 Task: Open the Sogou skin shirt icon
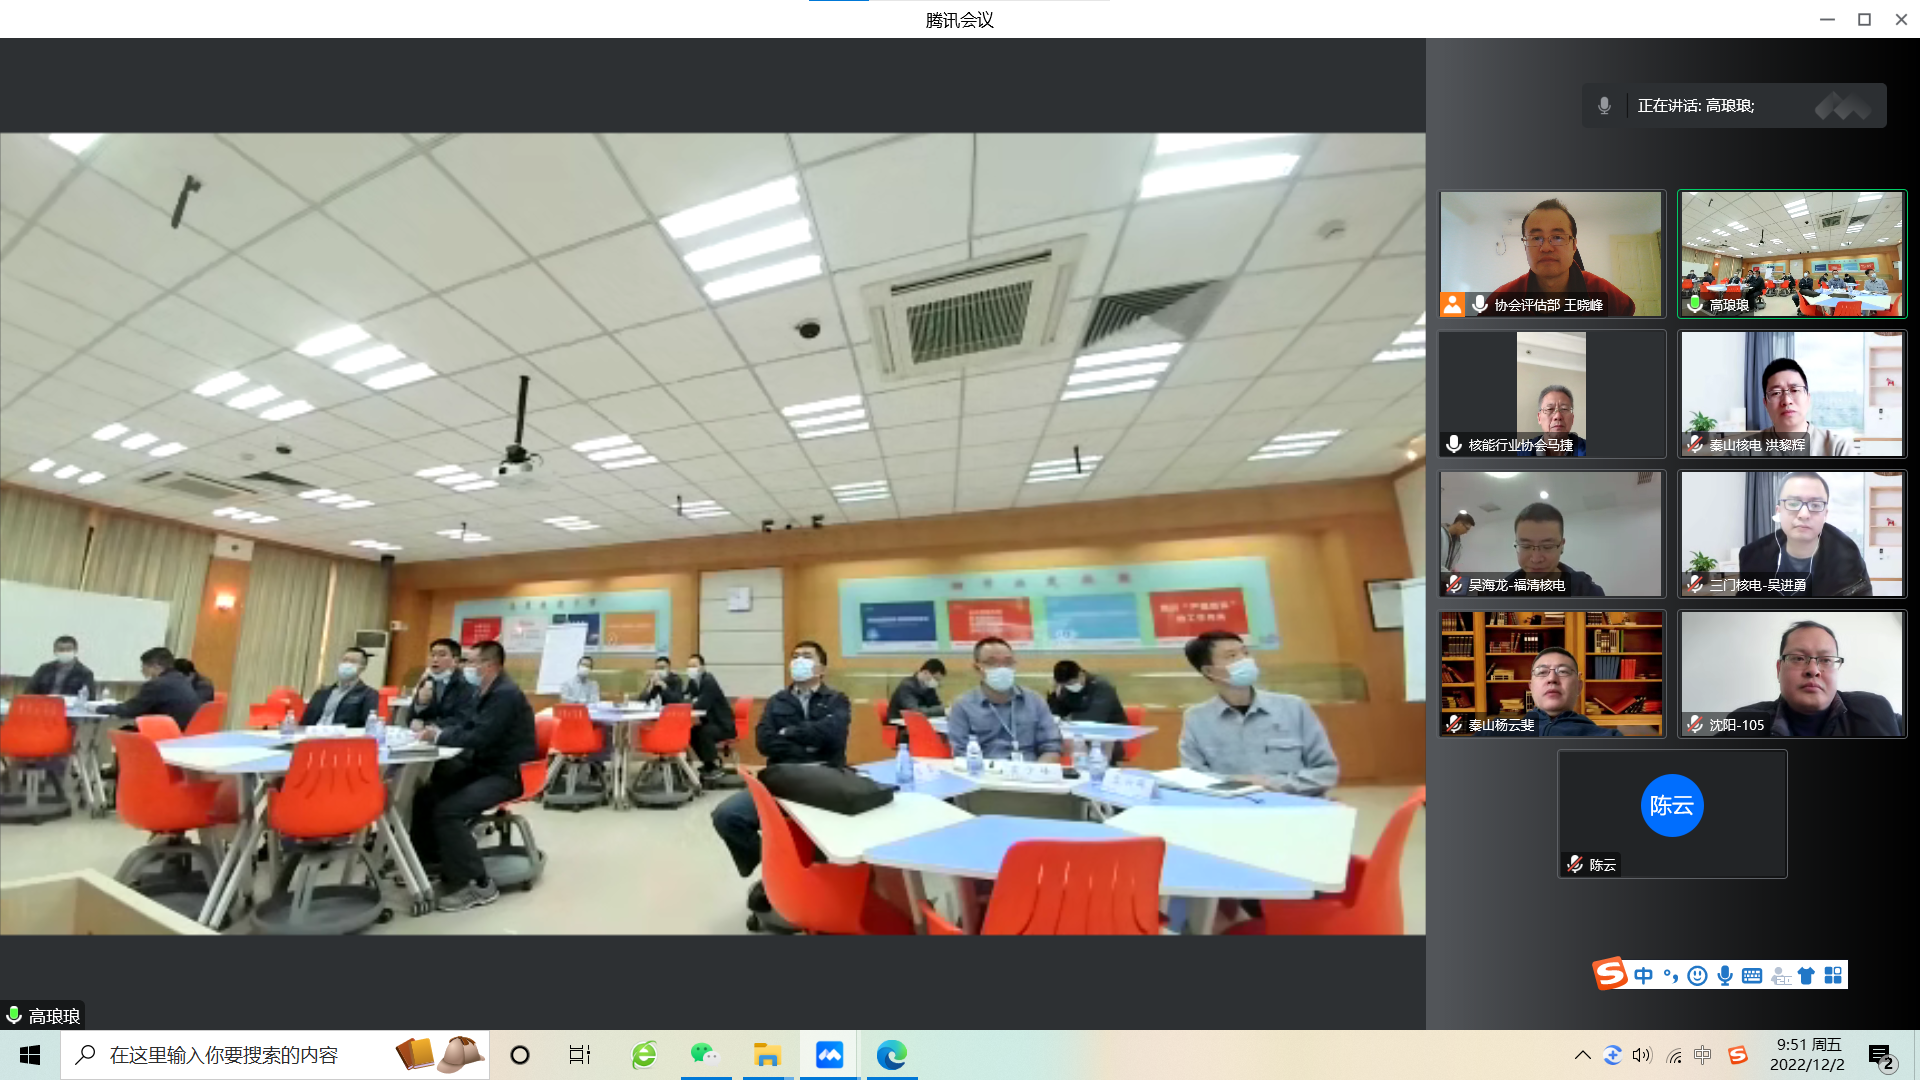point(1806,976)
